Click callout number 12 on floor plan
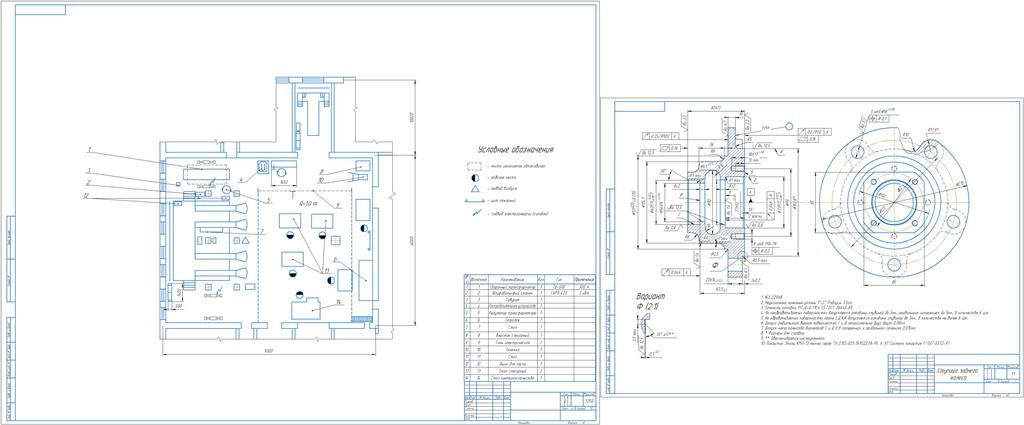Screen dimensions: 1024x425 [x=87, y=196]
